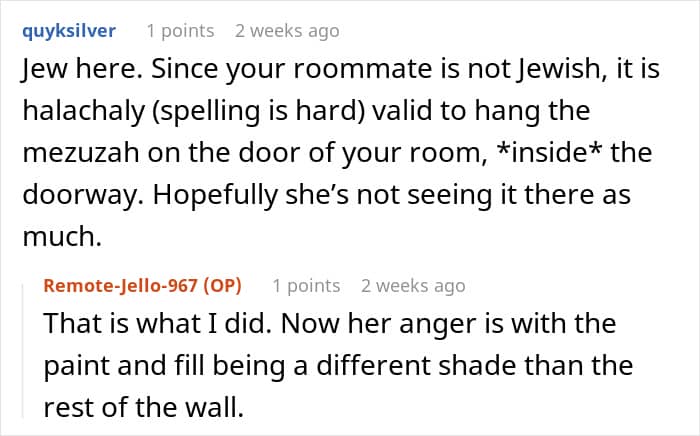Click the timestamp on the OP's reply
The width and height of the screenshot is (700, 436).
pyautogui.click(x=413, y=286)
